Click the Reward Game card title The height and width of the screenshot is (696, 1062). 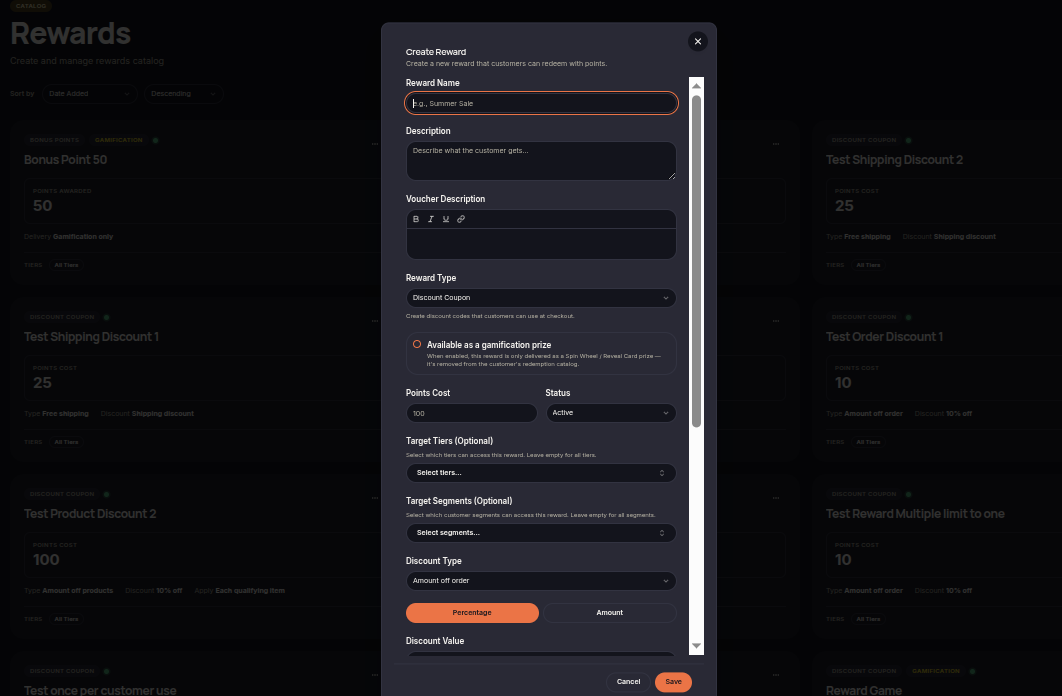(864, 690)
